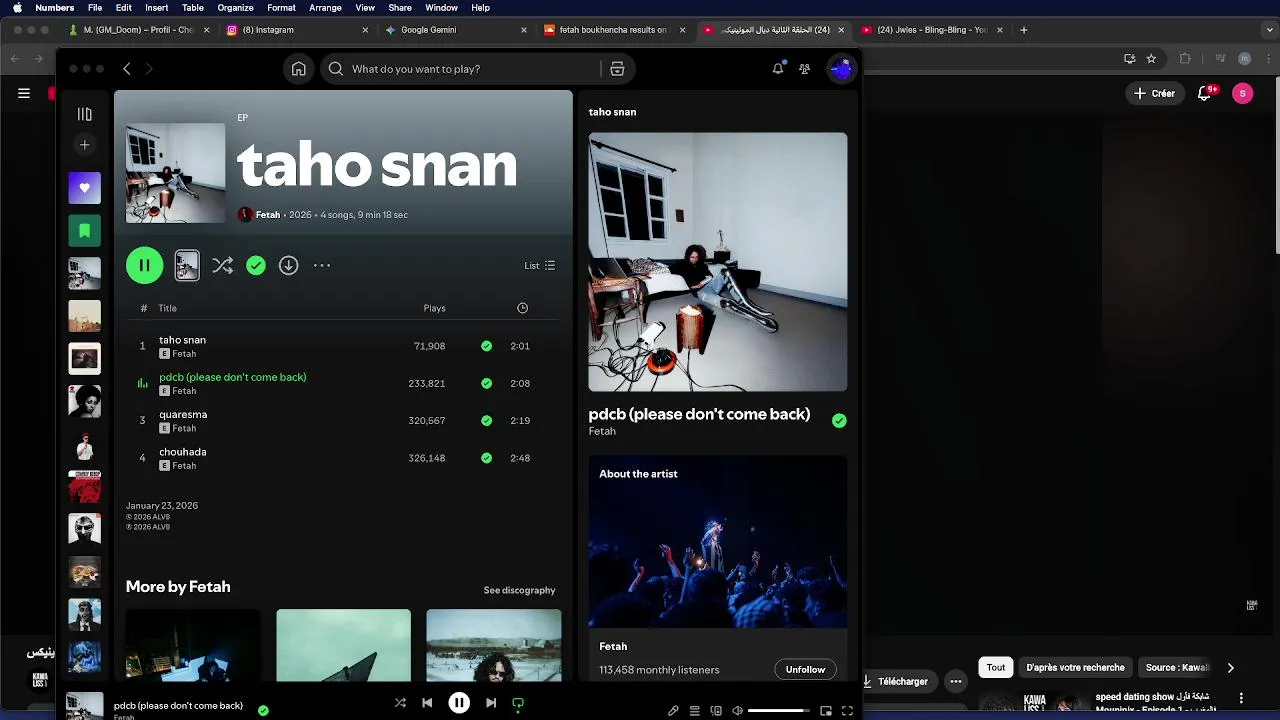The width and height of the screenshot is (1280, 720).
Task: Pause the EP with large green button
Action: 145,265
